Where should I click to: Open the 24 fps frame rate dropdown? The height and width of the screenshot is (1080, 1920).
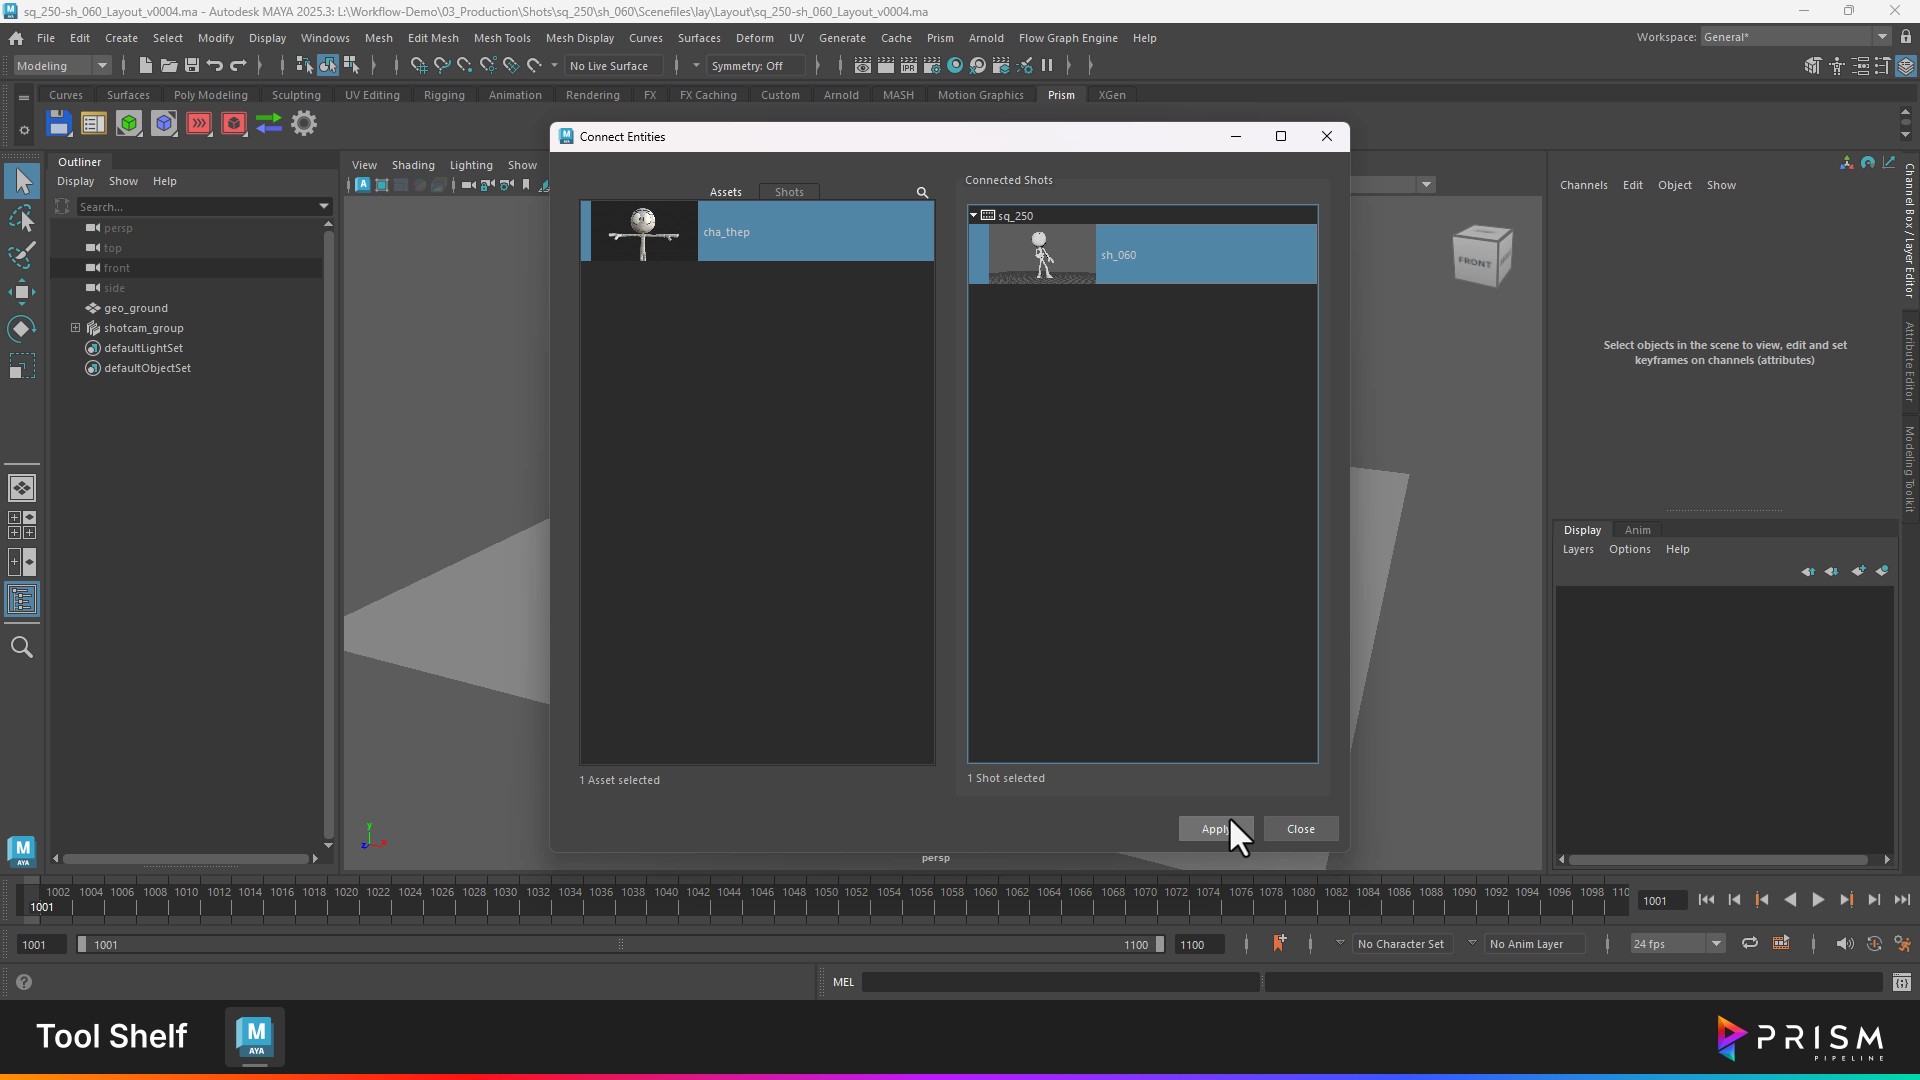[x=1716, y=944]
